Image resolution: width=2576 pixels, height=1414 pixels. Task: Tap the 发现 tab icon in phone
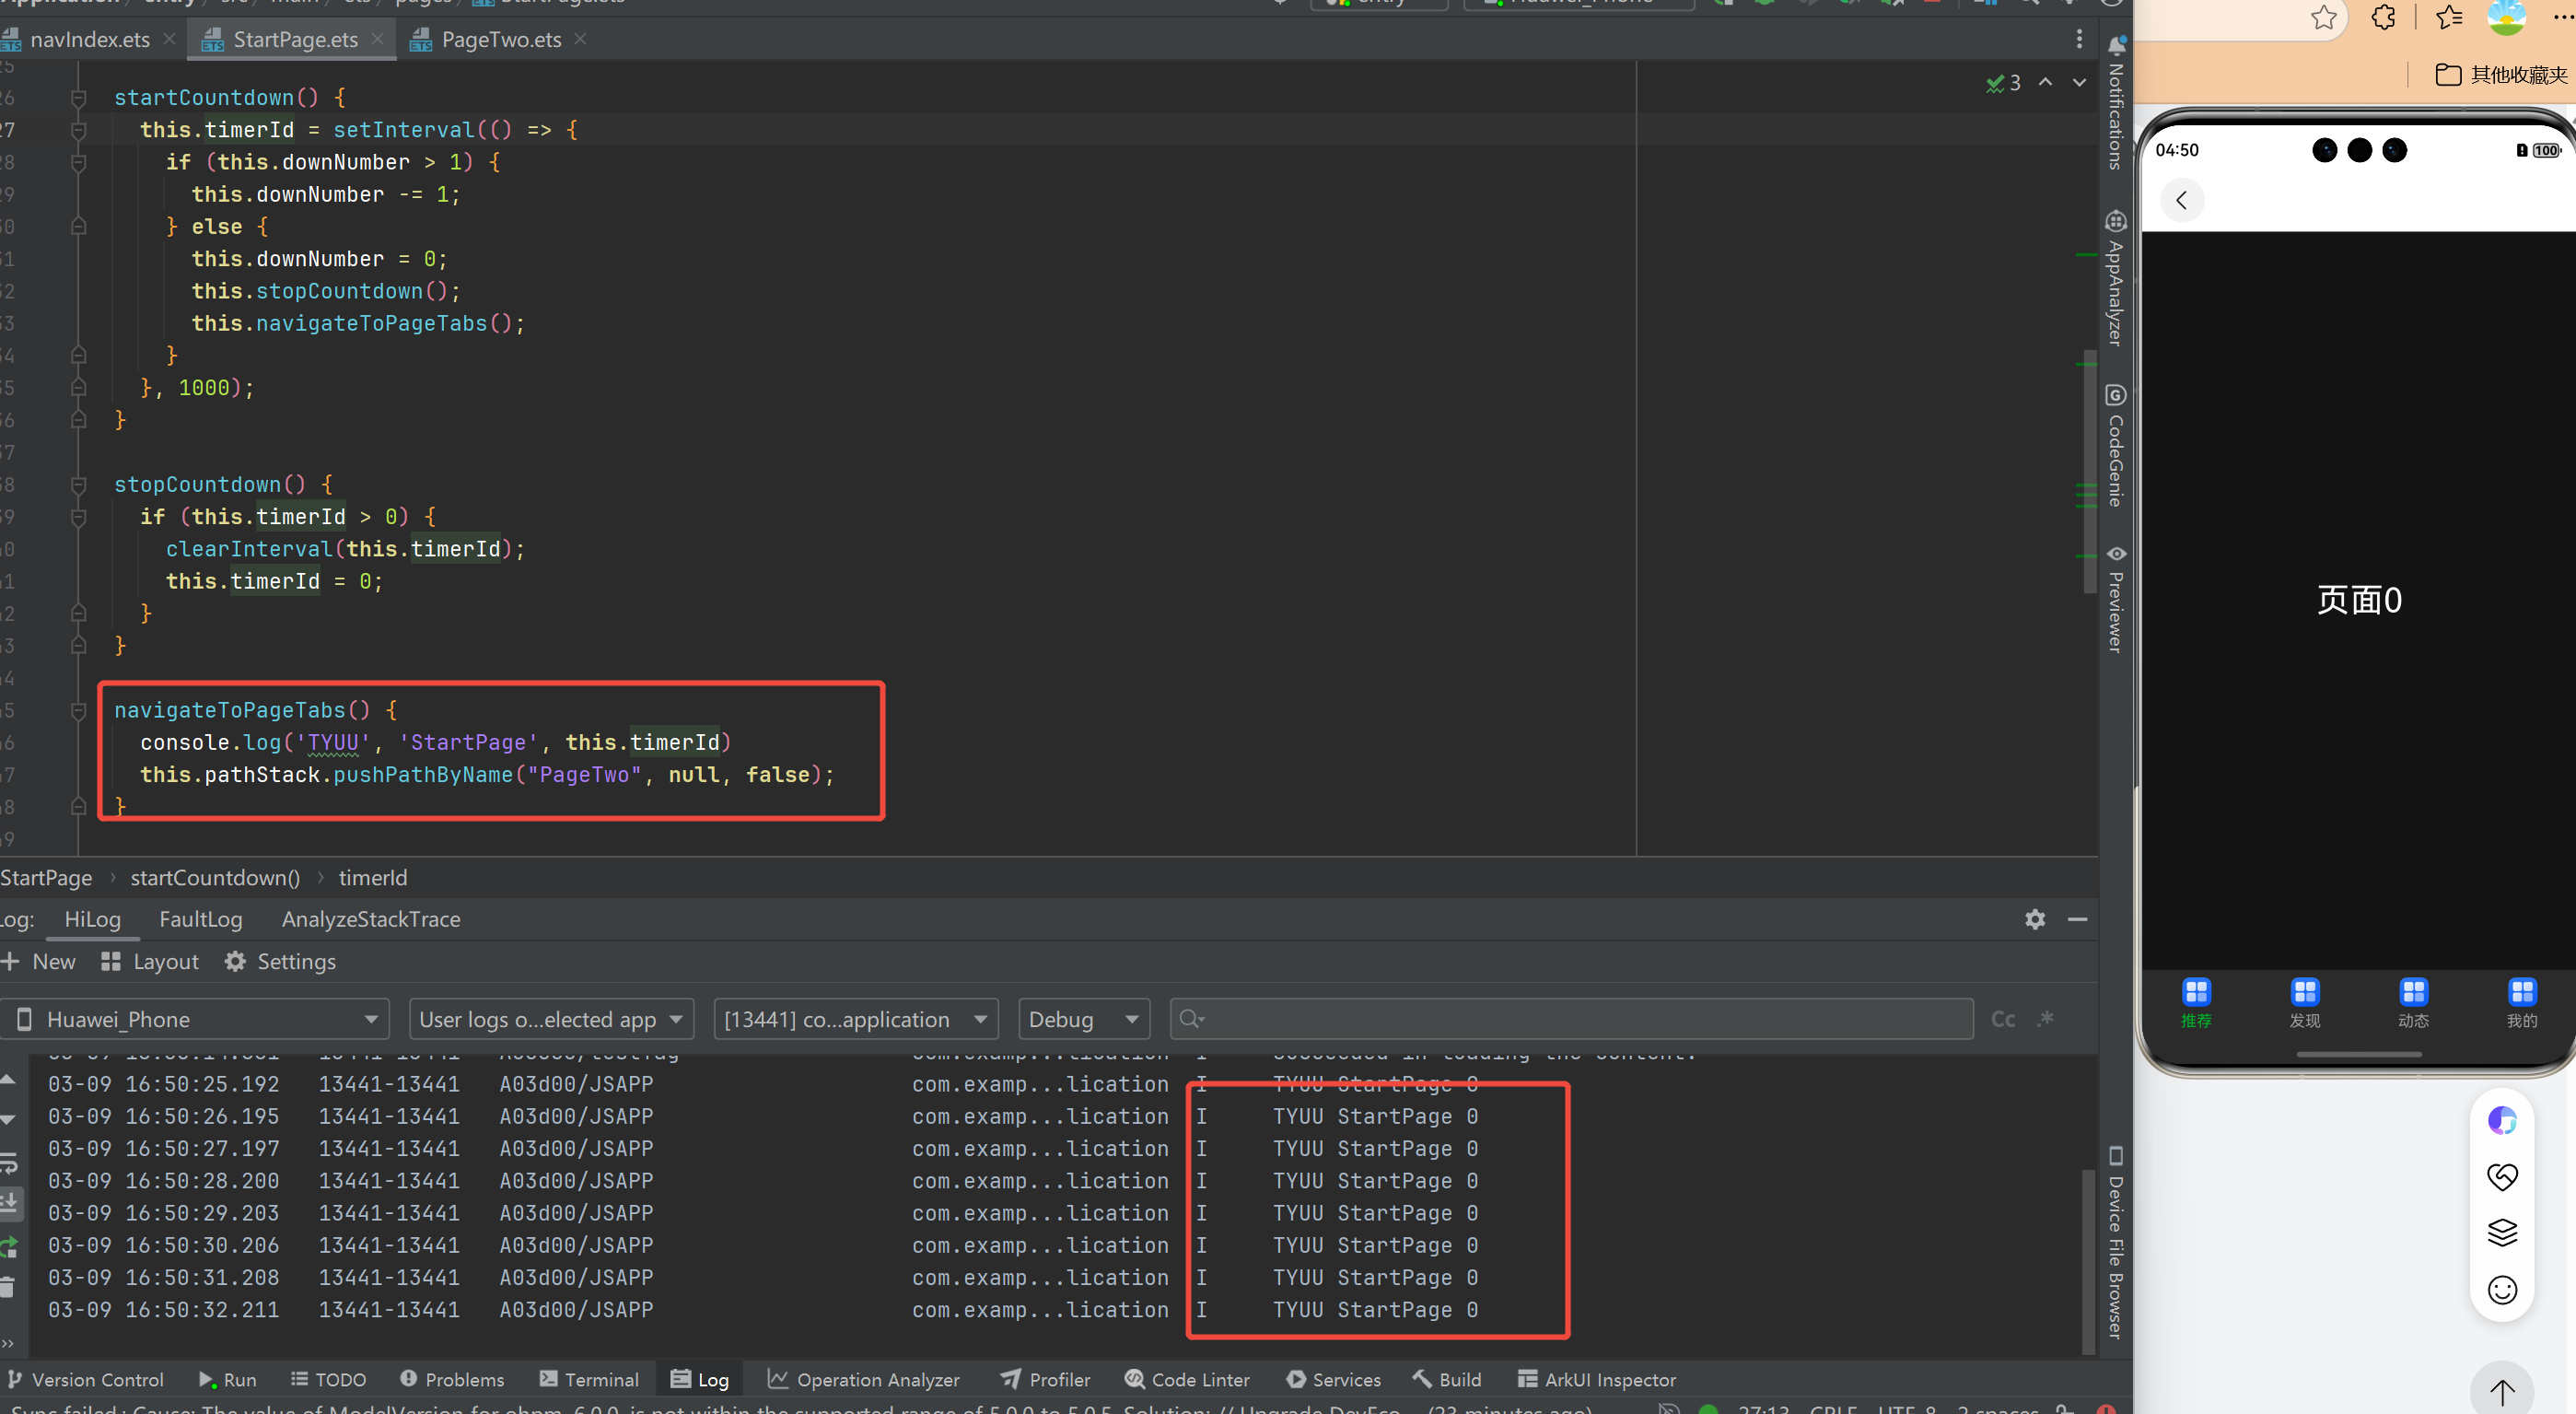coord(2304,992)
